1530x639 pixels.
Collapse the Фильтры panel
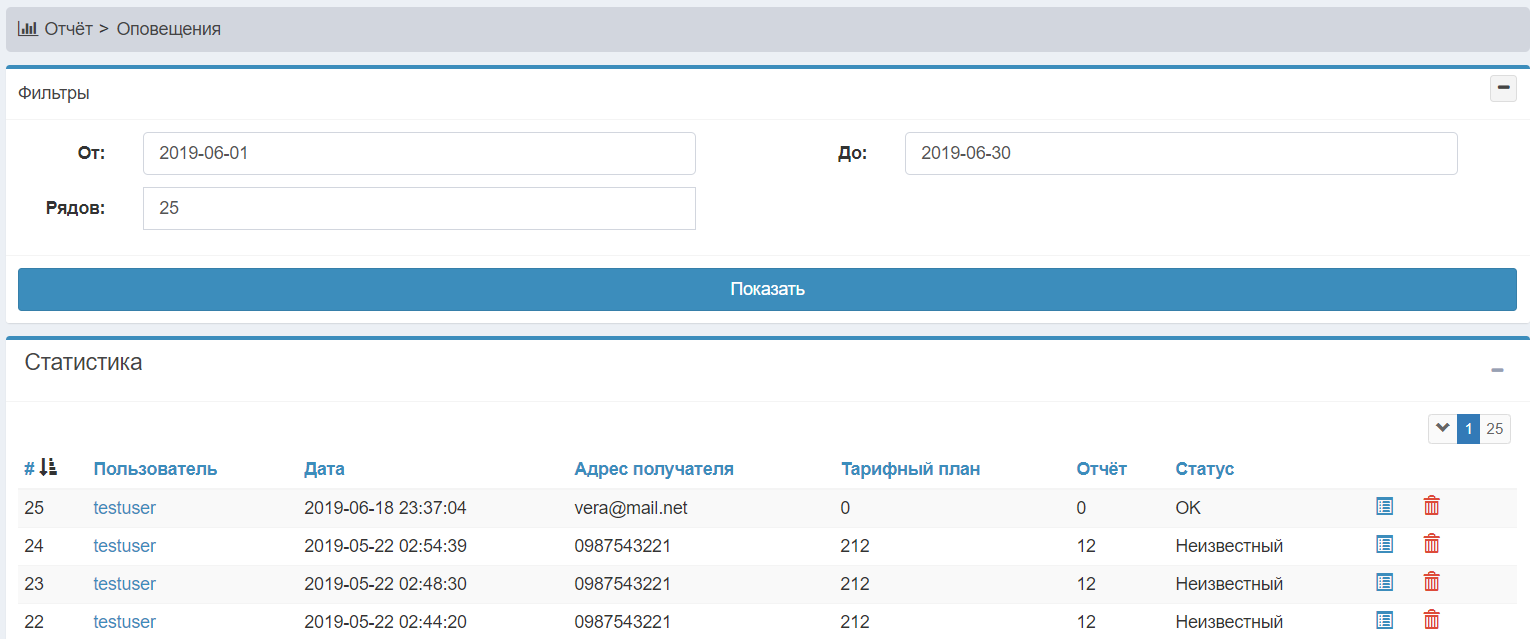tap(1503, 89)
